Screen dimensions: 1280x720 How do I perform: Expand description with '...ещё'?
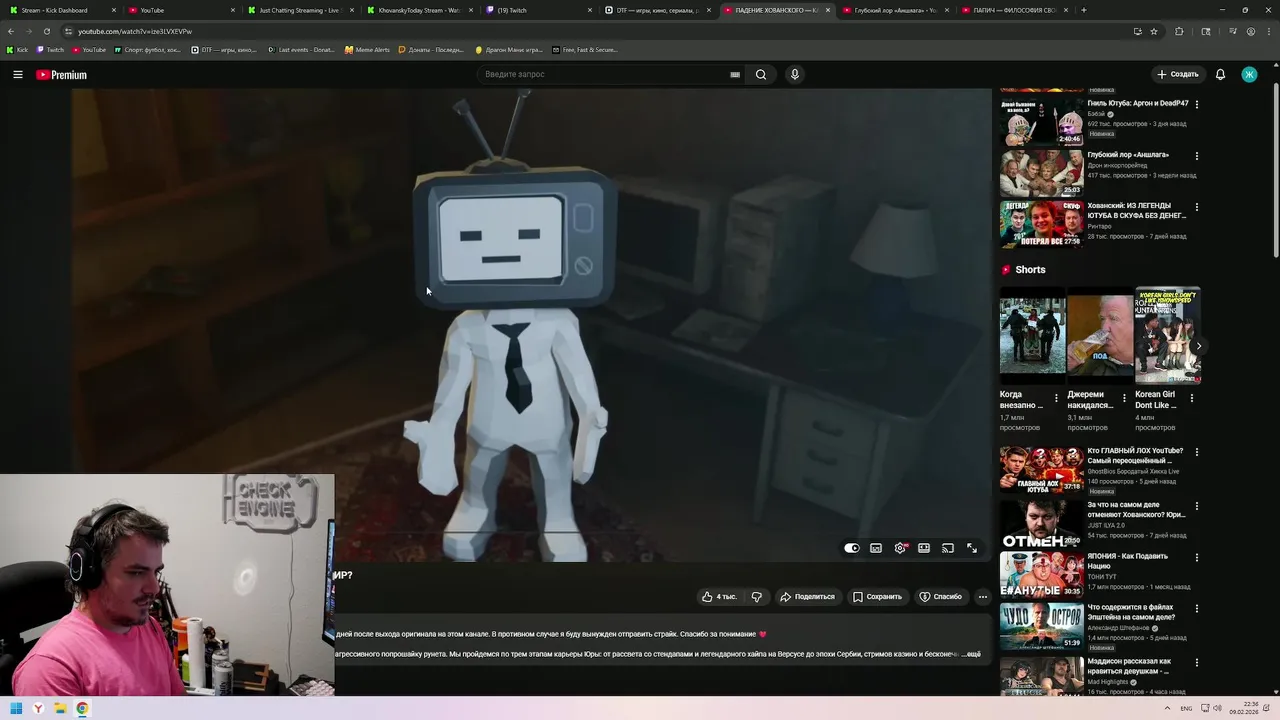tap(971, 654)
